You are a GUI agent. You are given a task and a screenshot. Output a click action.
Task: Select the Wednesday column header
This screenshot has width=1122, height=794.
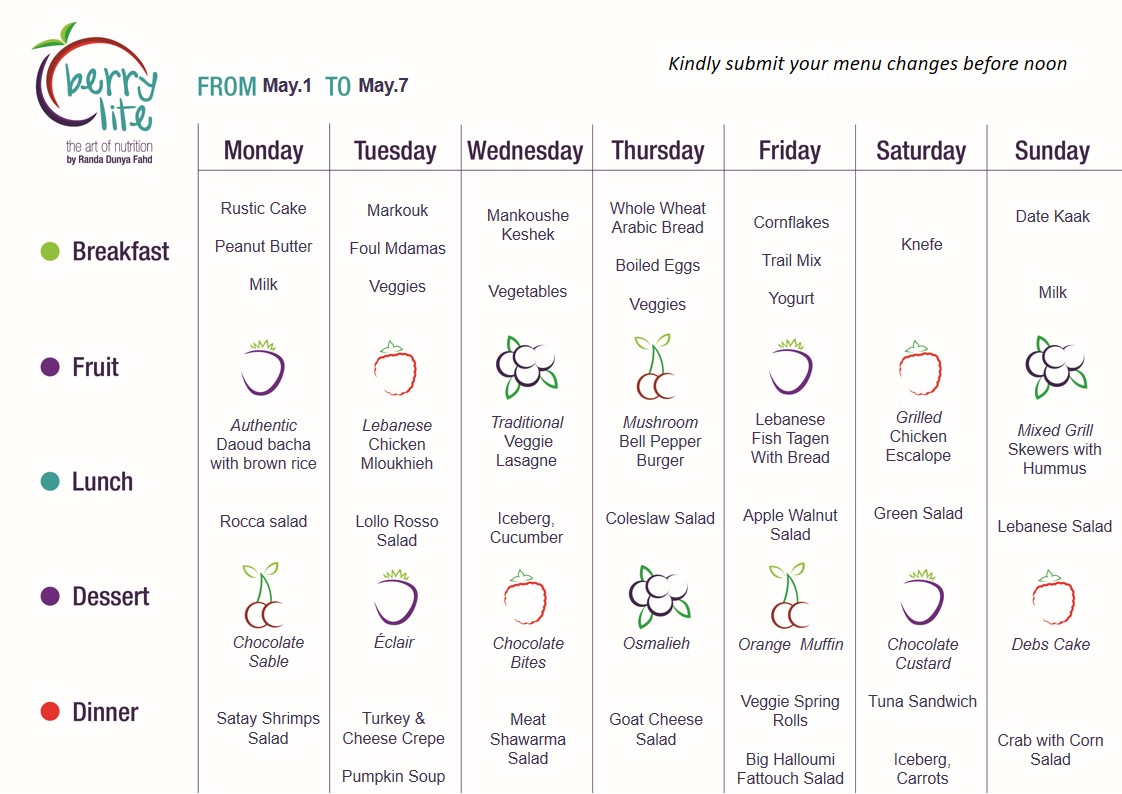pos(526,151)
